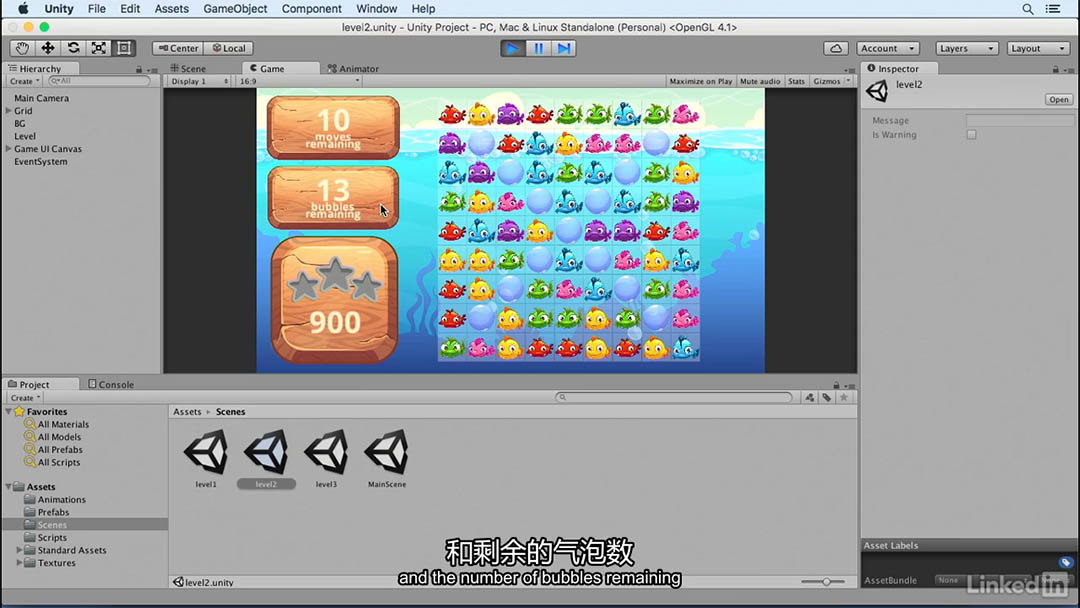Screen dimensions: 1080x608
Task: Switch to the Scene tab
Action: (x=188, y=69)
